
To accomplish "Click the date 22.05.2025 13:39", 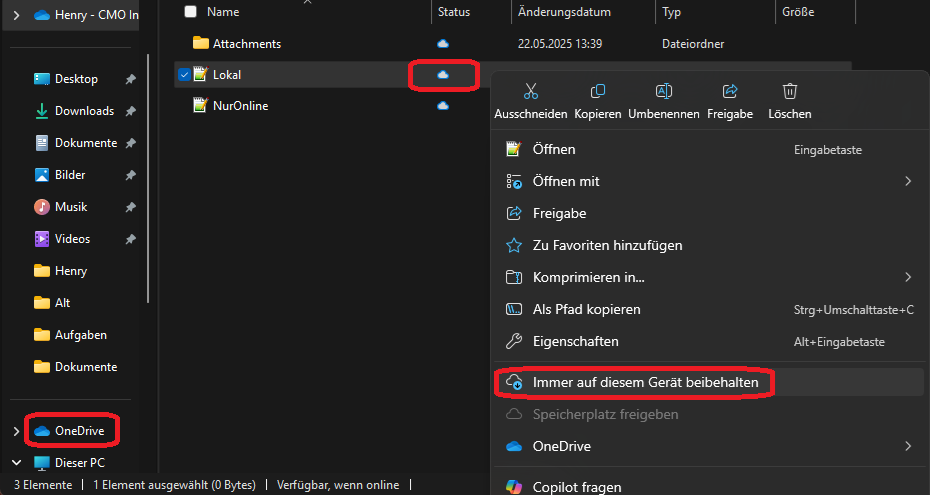I will 560,43.
